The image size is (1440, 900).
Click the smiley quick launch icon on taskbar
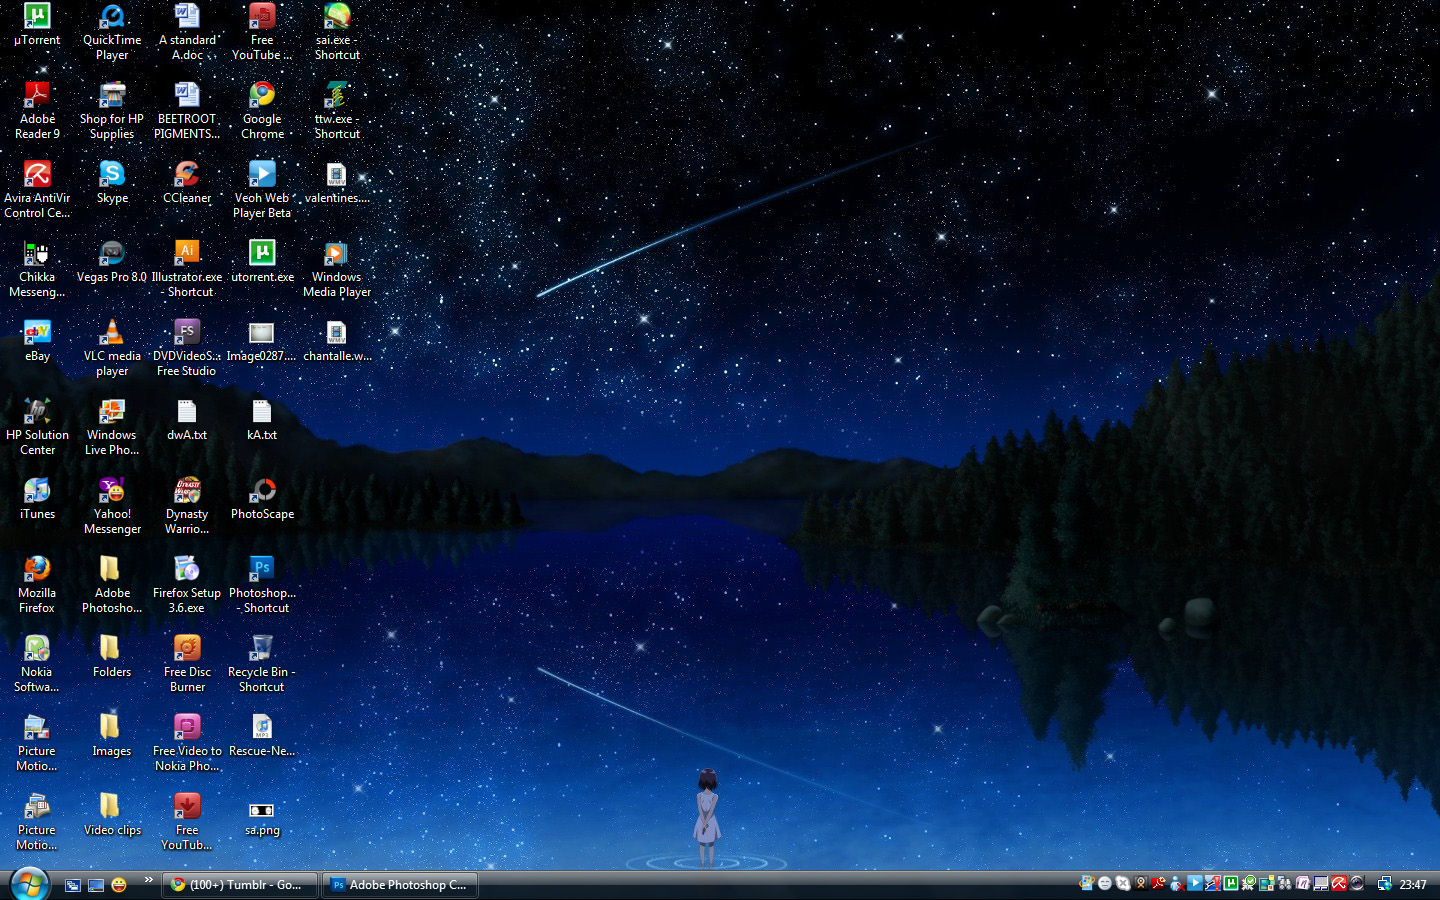[x=119, y=885]
